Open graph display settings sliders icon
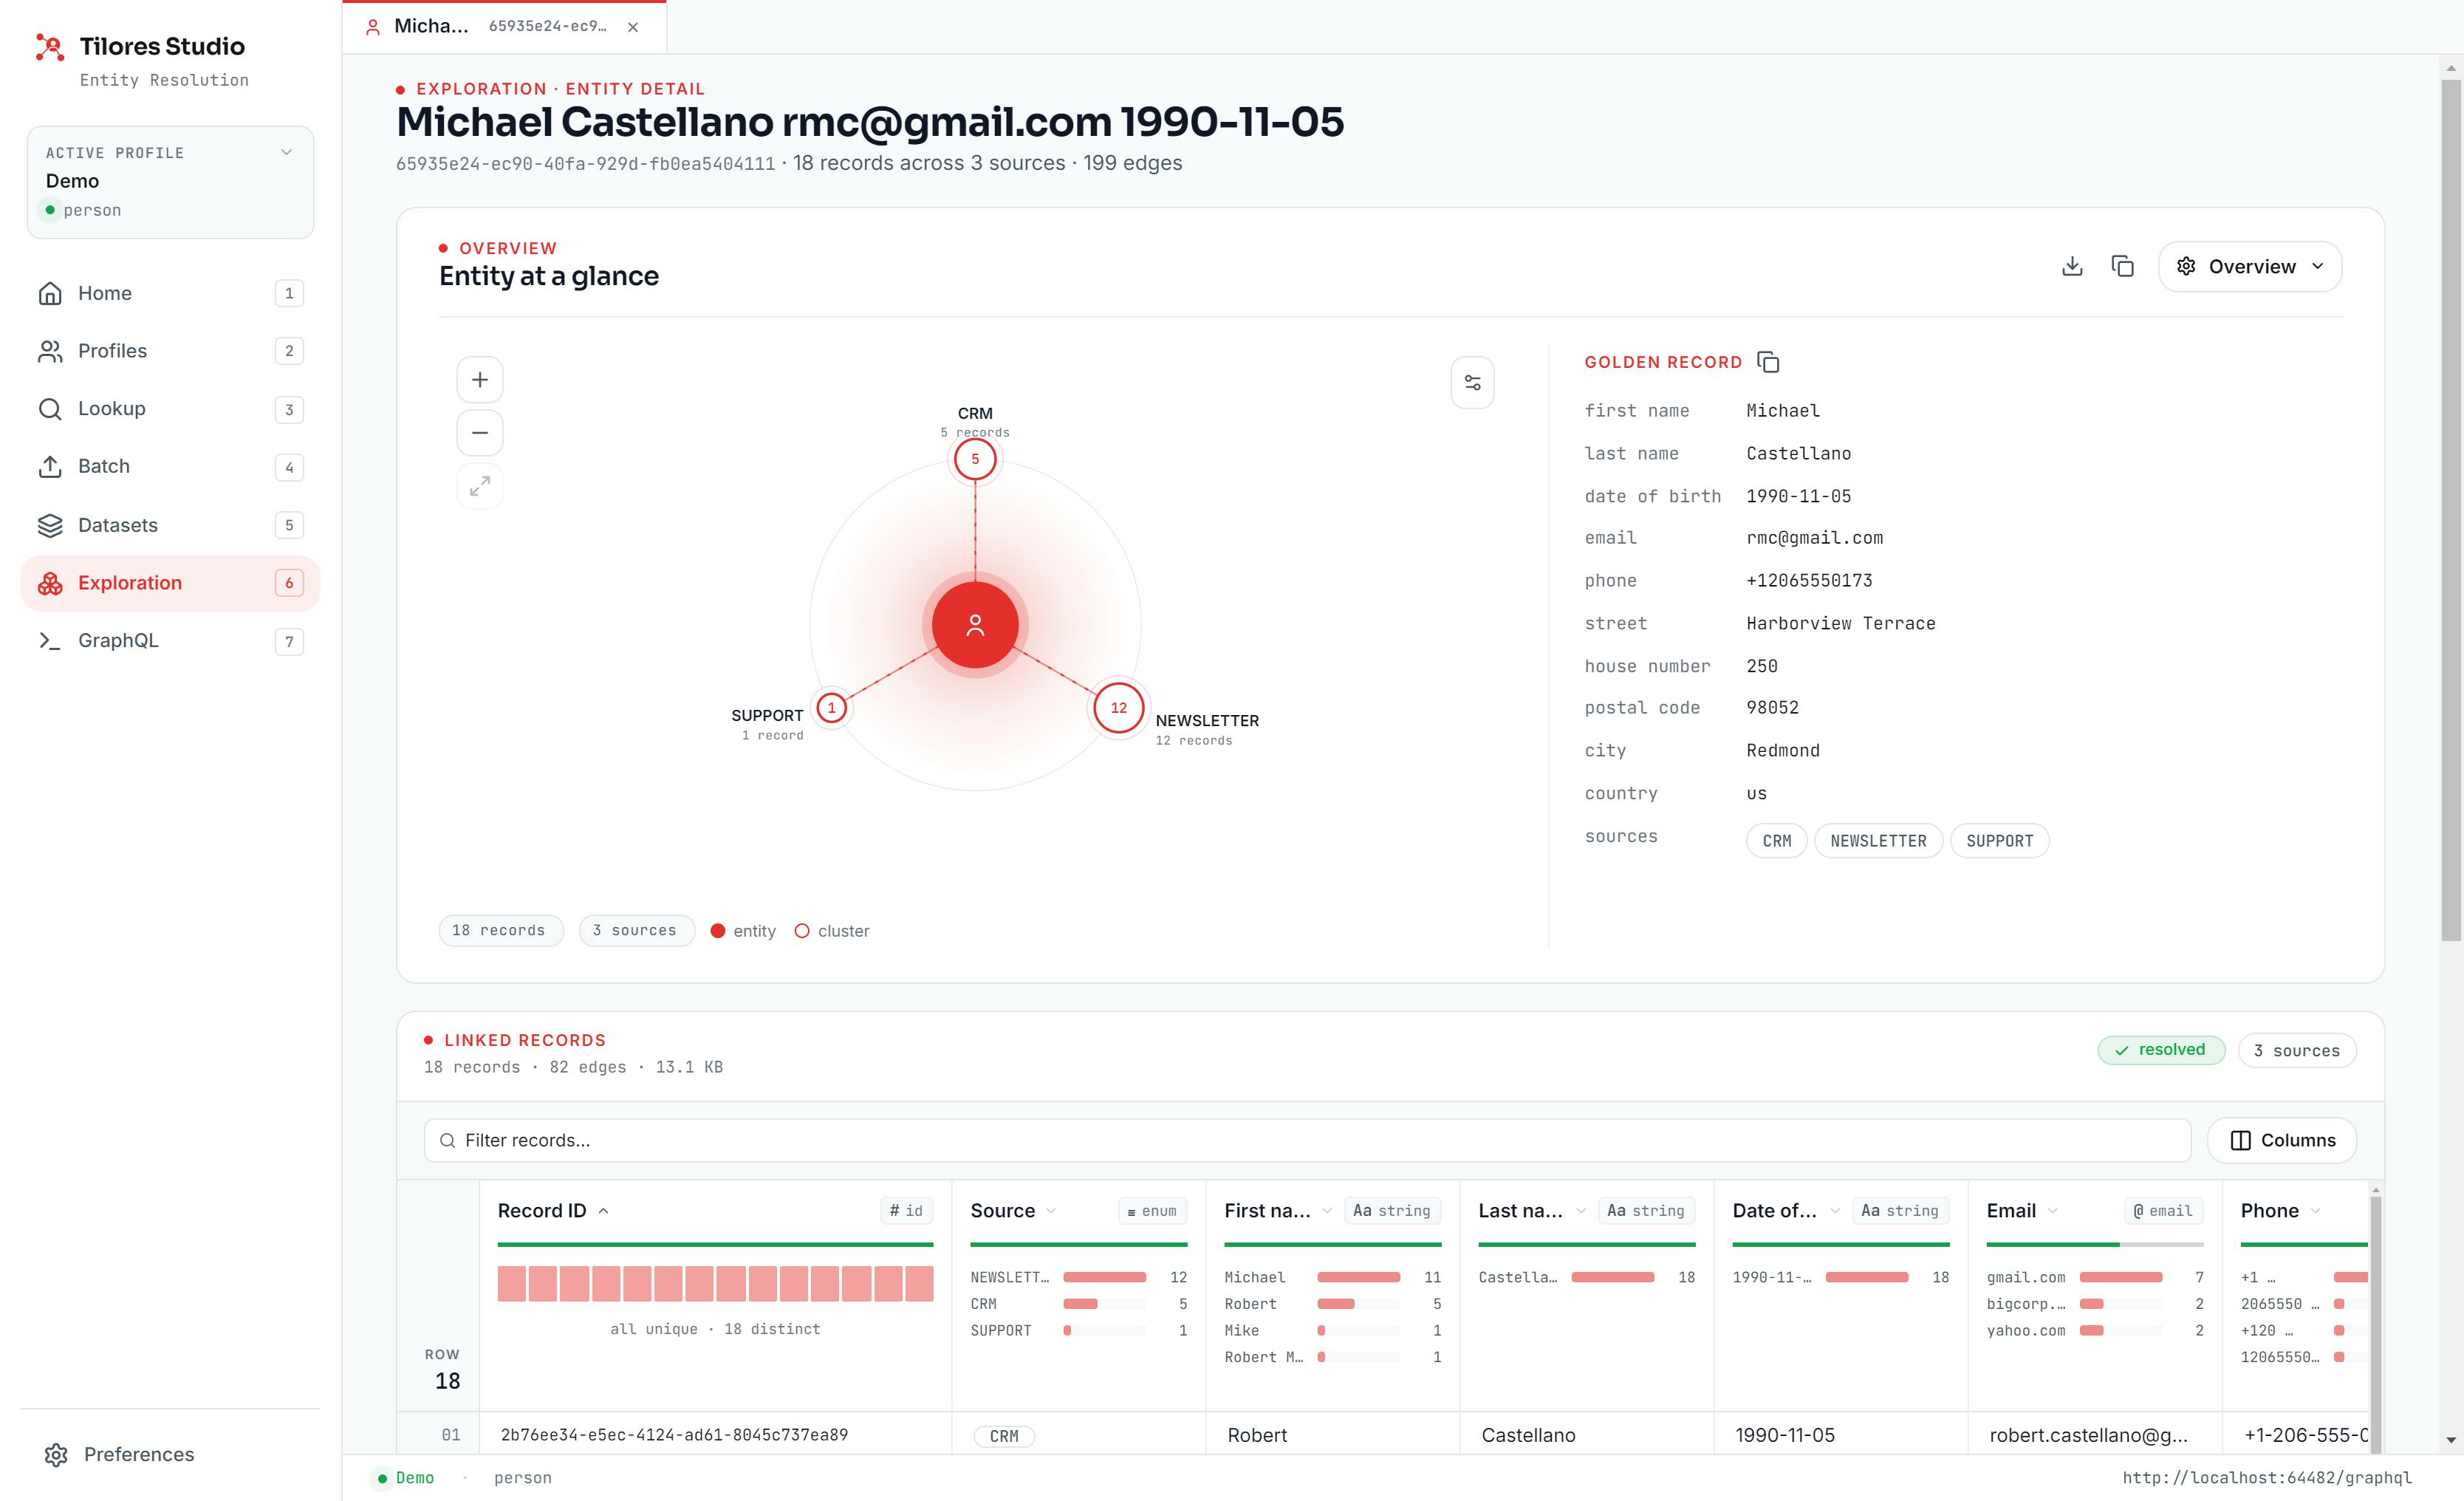This screenshot has width=2464, height=1501. (x=1472, y=383)
